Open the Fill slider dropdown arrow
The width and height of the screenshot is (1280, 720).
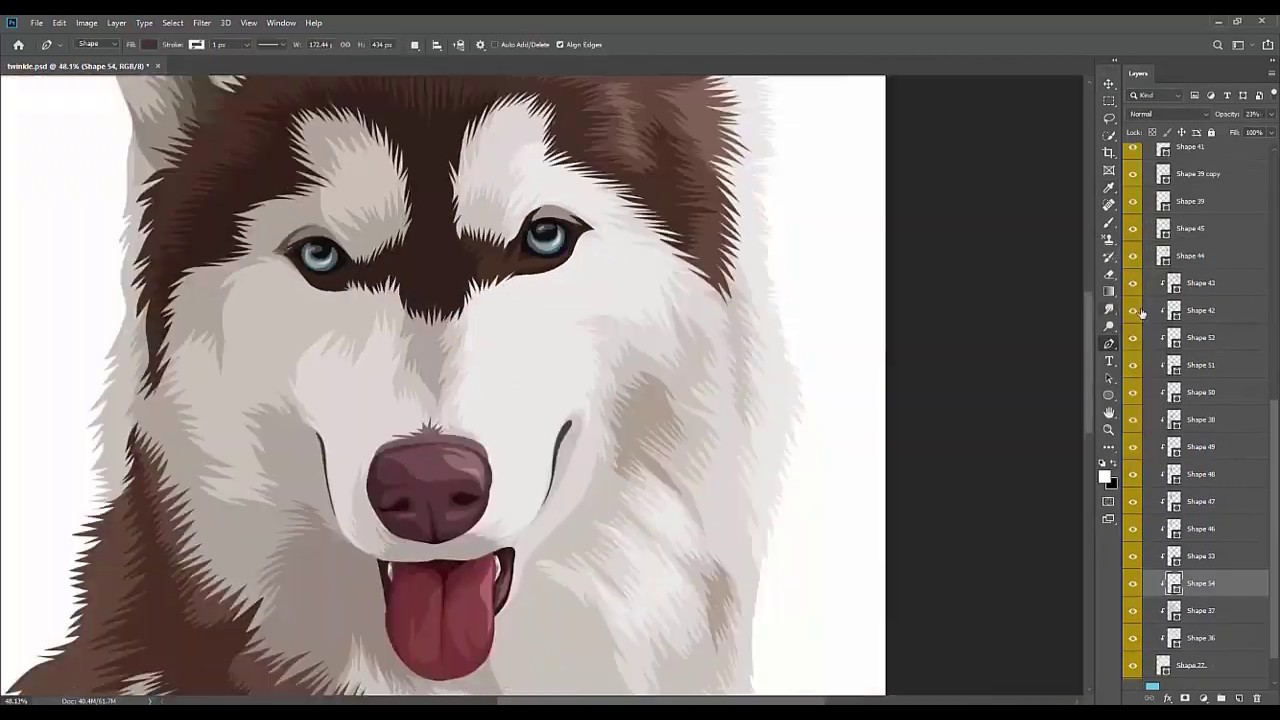(1271, 132)
